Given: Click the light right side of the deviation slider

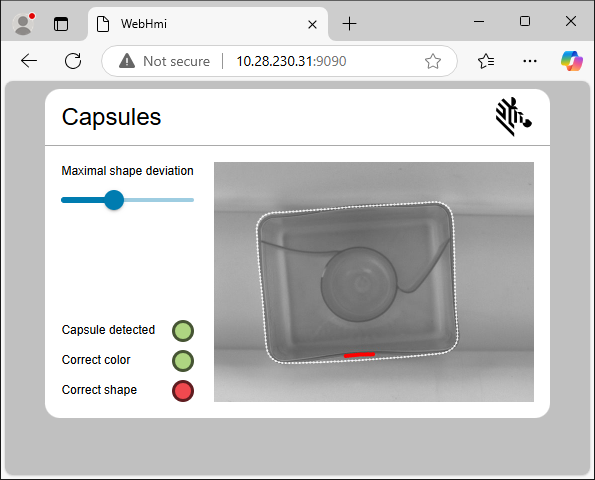Looking at the screenshot, I should [159, 200].
